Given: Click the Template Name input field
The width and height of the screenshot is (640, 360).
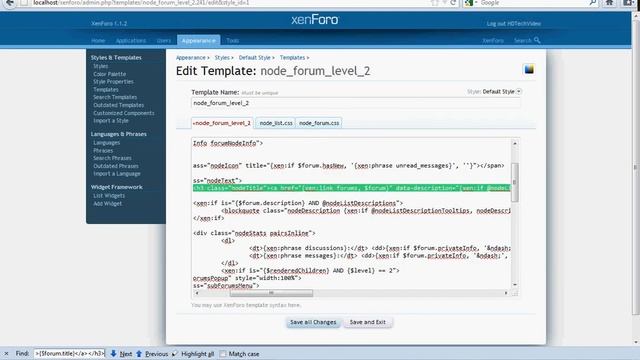Looking at the screenshot, I should pyautogui.click(x=356, y=103).
